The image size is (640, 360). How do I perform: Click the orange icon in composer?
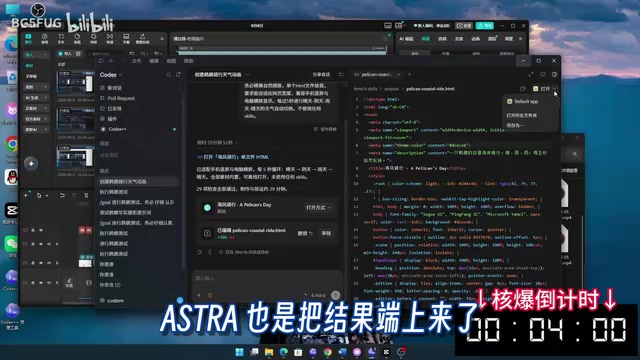[210, 295]
